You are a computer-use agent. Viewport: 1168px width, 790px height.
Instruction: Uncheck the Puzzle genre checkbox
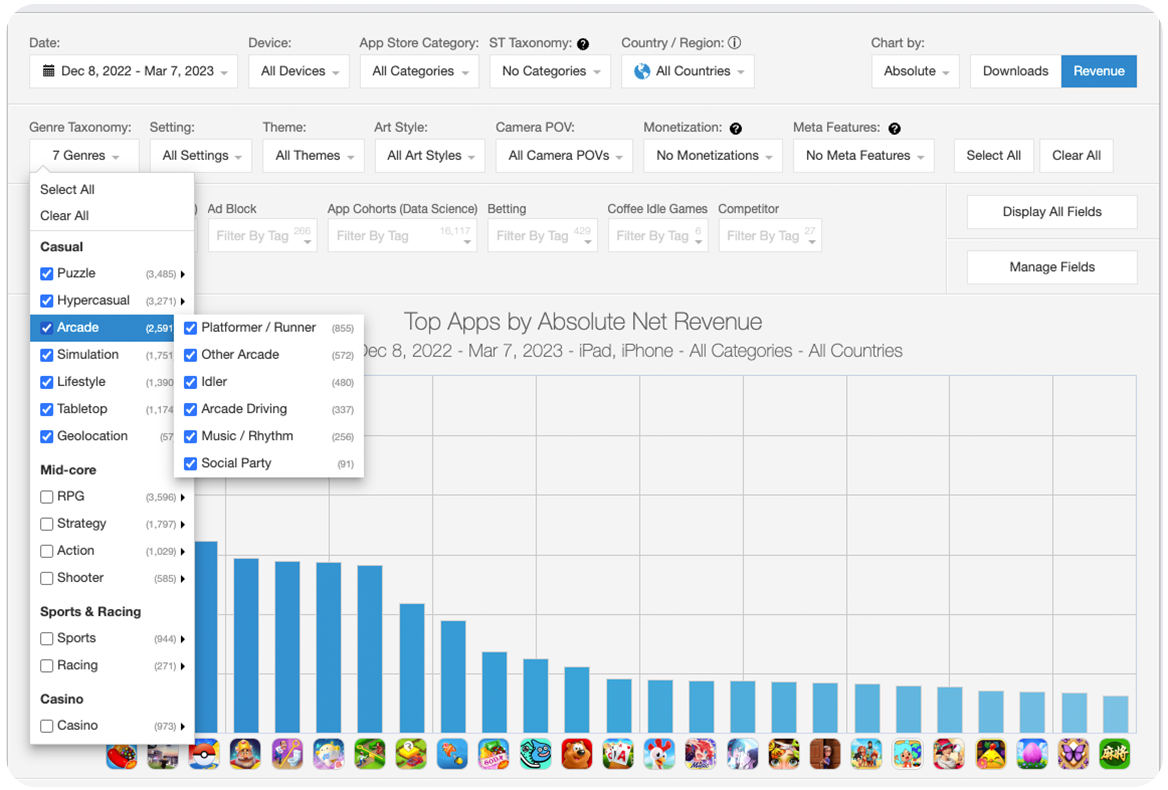click(47, 274)
